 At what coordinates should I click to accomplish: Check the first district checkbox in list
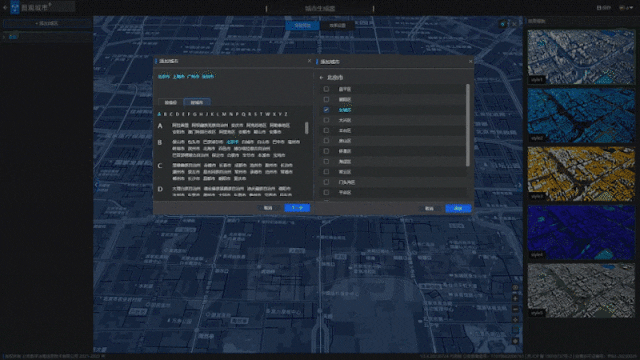coord(326,89)
